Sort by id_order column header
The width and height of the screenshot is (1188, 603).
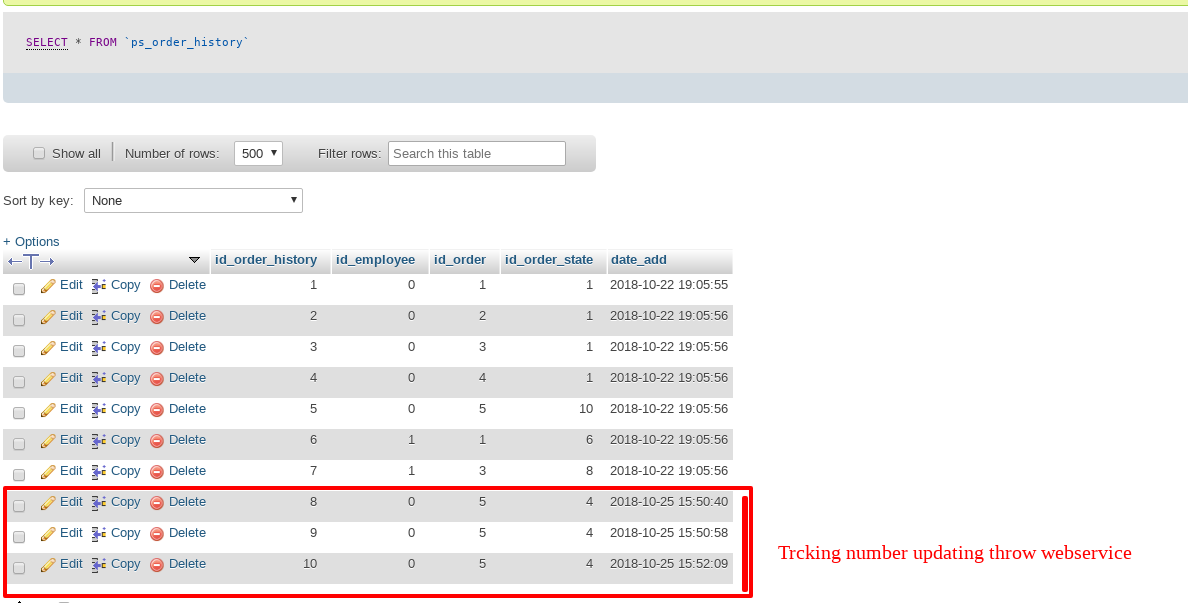[460, 259]
